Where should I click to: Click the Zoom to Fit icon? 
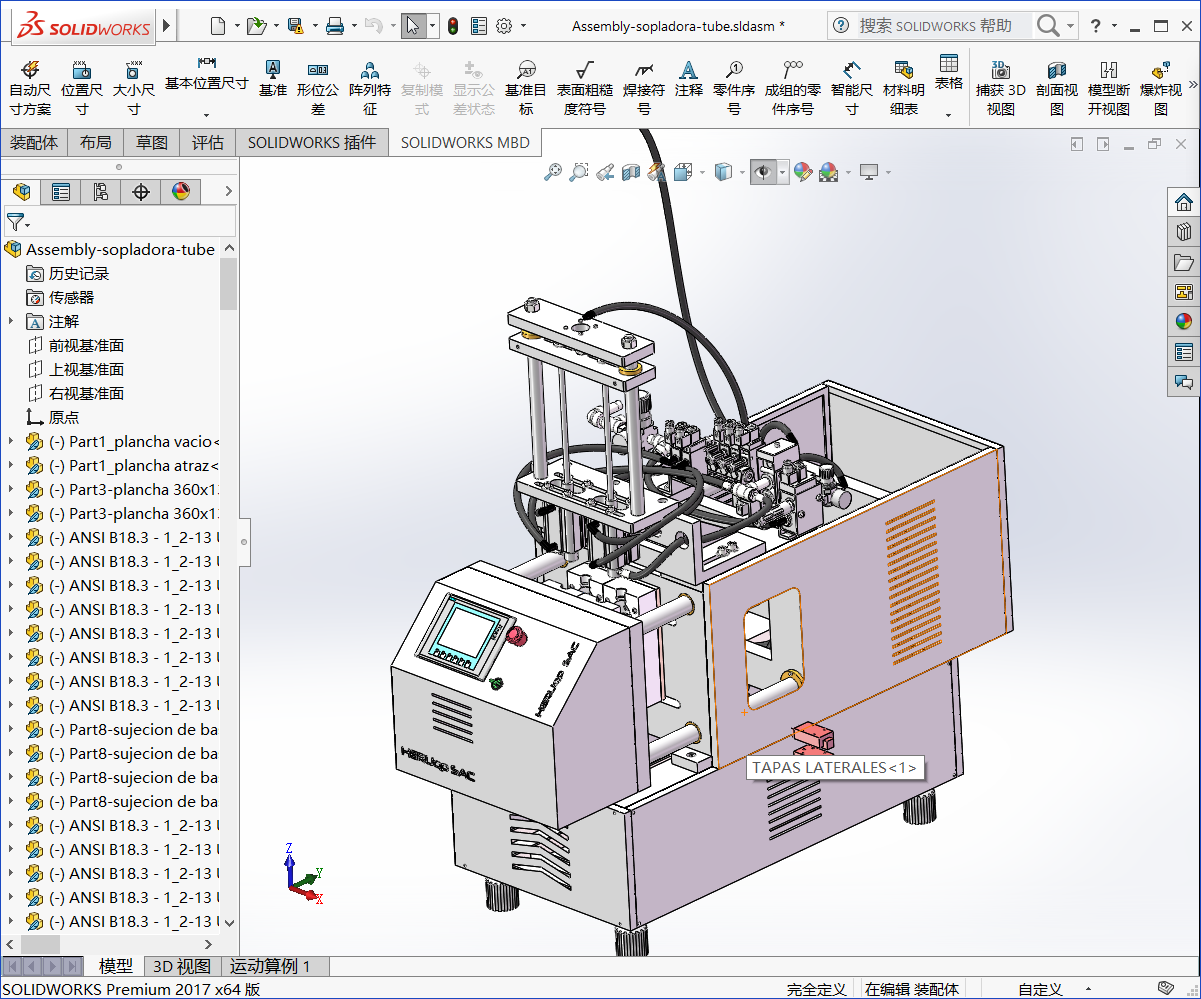551,172
